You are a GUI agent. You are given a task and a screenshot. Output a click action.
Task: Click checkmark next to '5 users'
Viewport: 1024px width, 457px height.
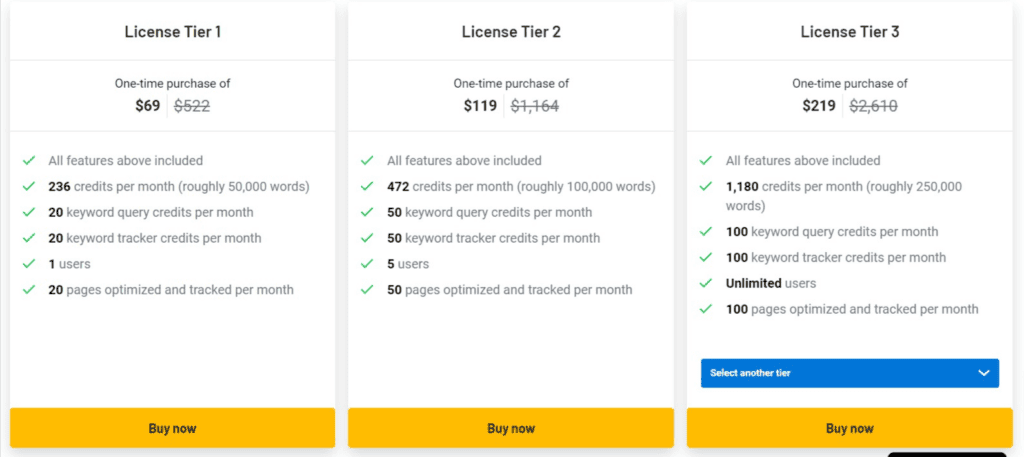[x=368, y=264]
